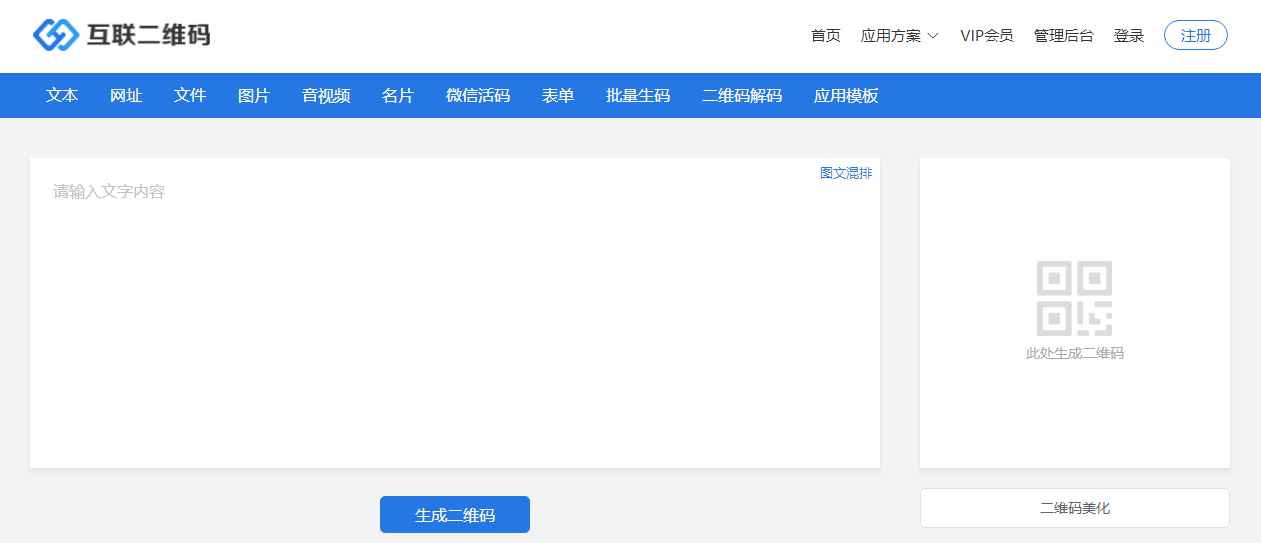Switch to the 网址 tab
The image size is (1261, 543).
tap(126, 96)
